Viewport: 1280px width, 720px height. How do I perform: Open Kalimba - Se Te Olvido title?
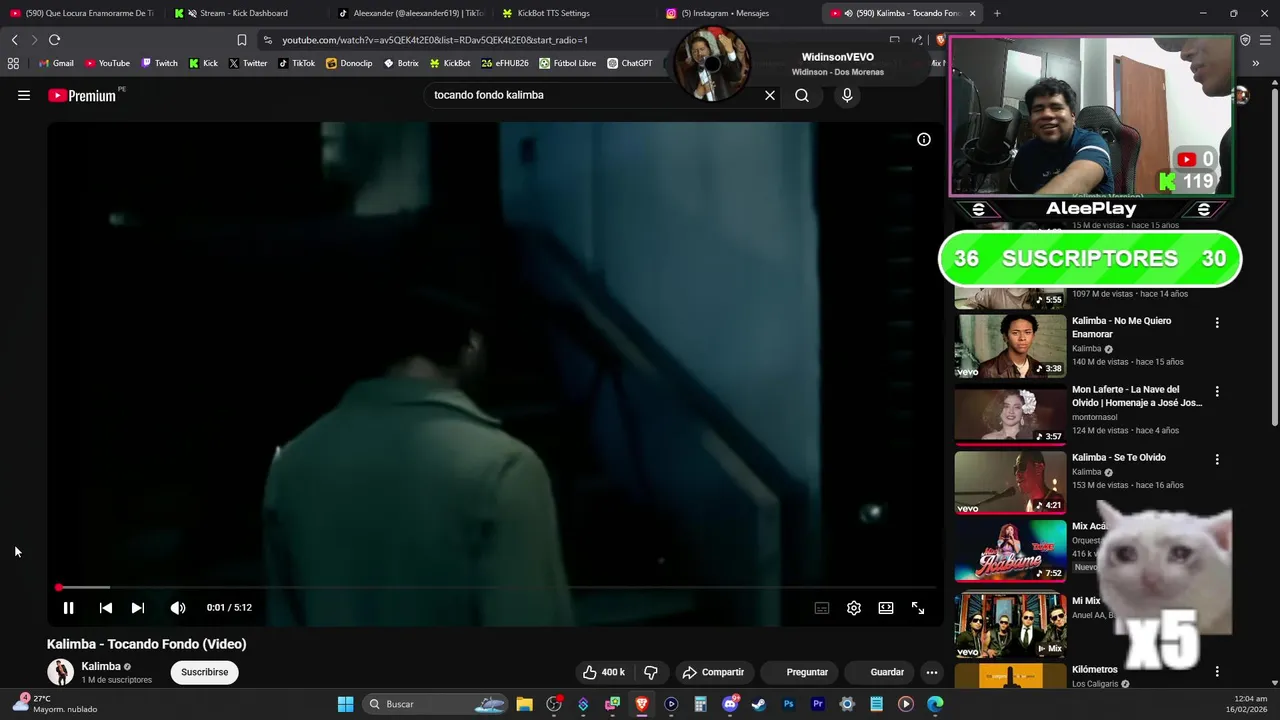coord(1119,457)
